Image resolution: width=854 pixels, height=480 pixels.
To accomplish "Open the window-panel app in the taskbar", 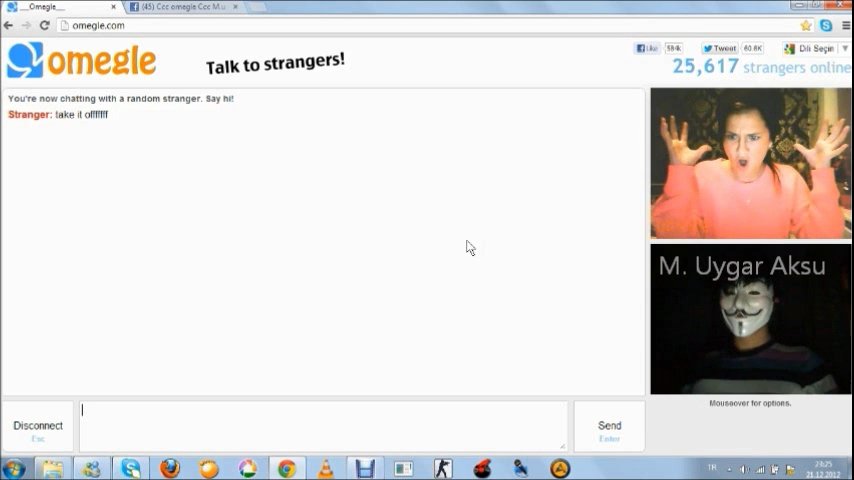I will 404,469.
